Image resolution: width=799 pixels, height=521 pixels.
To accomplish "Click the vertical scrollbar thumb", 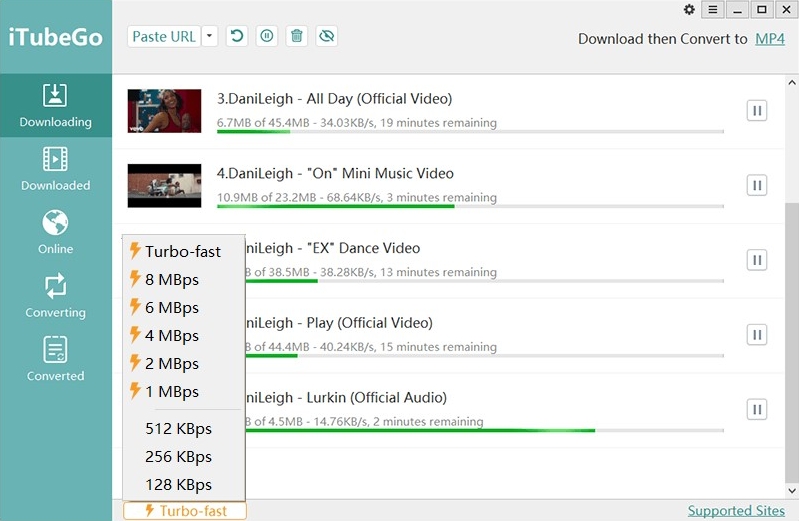I will 791,342.
